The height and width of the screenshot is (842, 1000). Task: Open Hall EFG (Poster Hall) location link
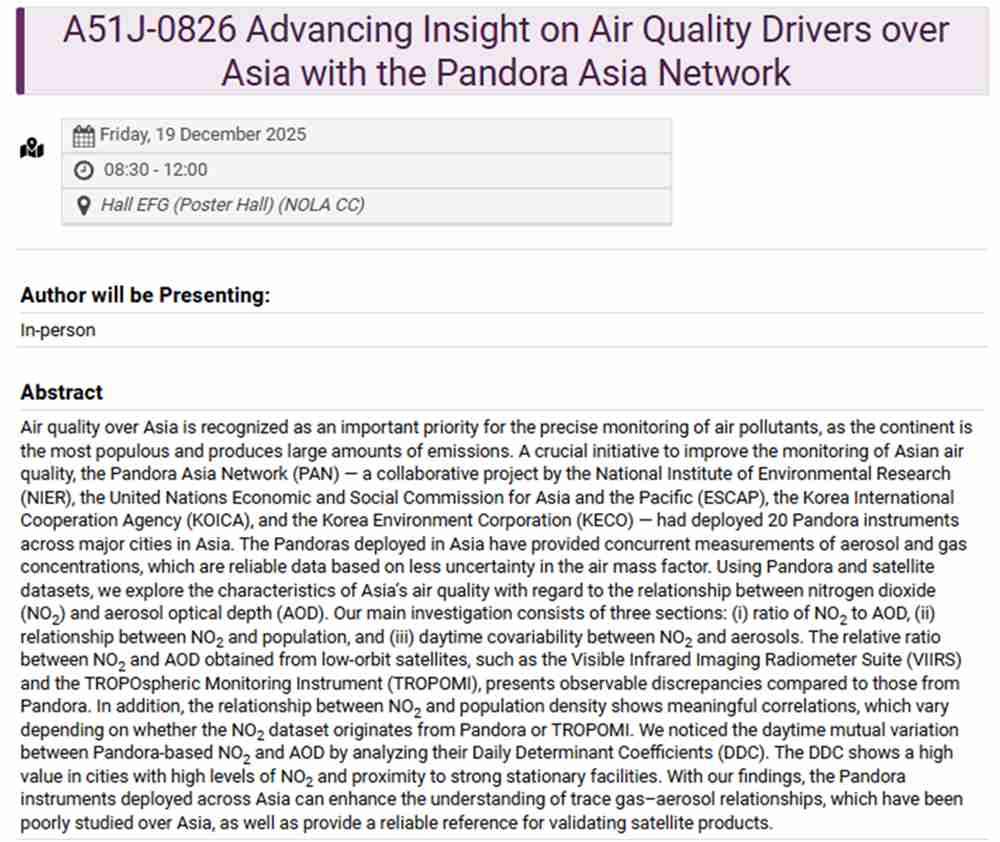[233, 205]
